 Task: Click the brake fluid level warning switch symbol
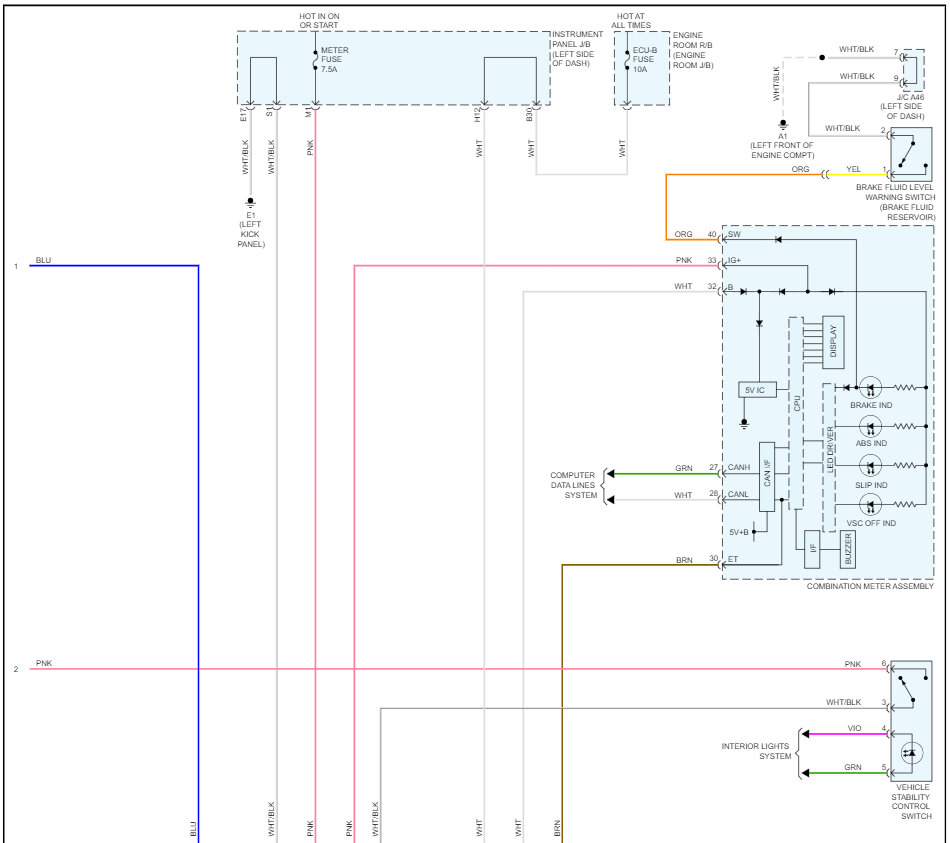point(911,154)
